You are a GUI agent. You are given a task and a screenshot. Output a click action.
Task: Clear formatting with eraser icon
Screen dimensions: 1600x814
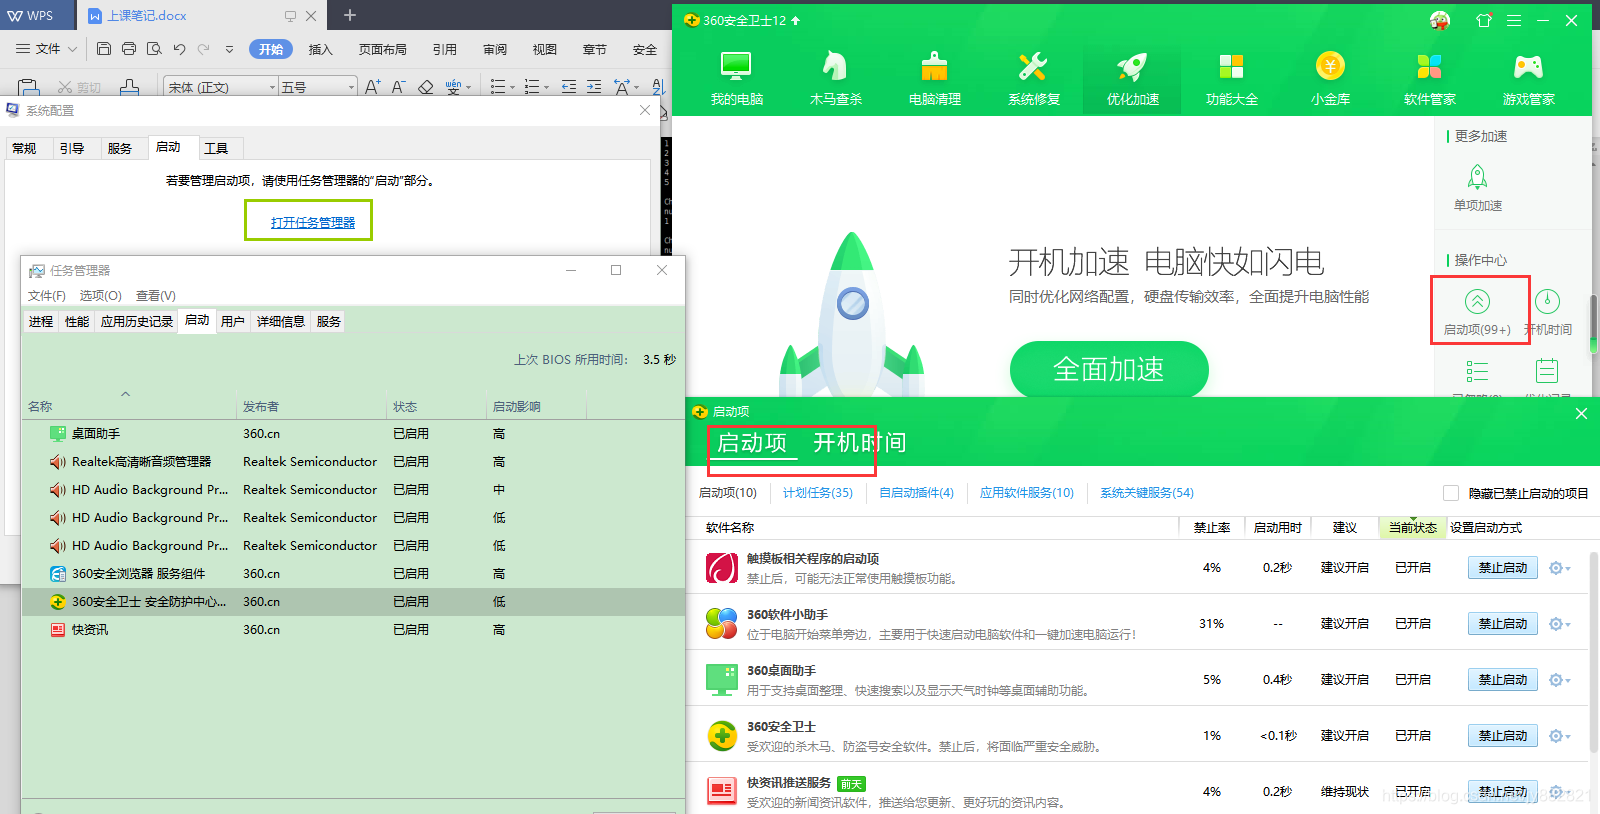(426, 87)
